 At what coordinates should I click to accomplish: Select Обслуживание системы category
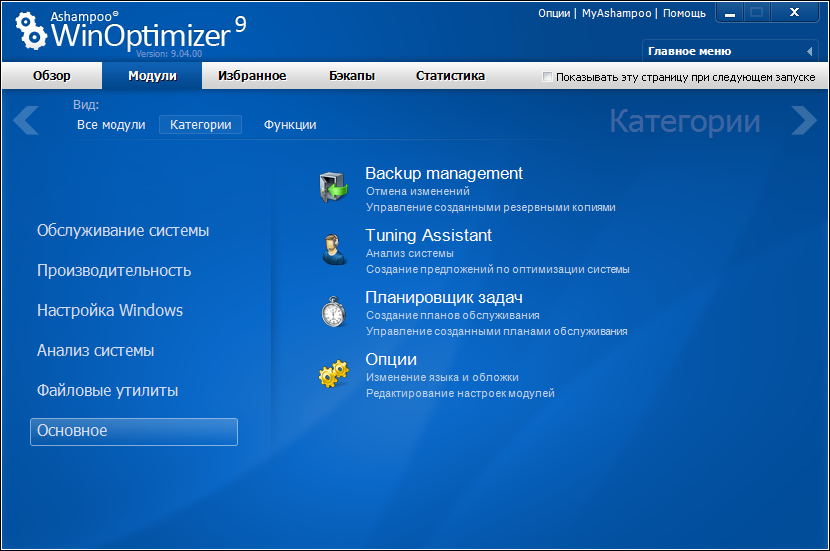pyautogui.click(x=123, y=231)
